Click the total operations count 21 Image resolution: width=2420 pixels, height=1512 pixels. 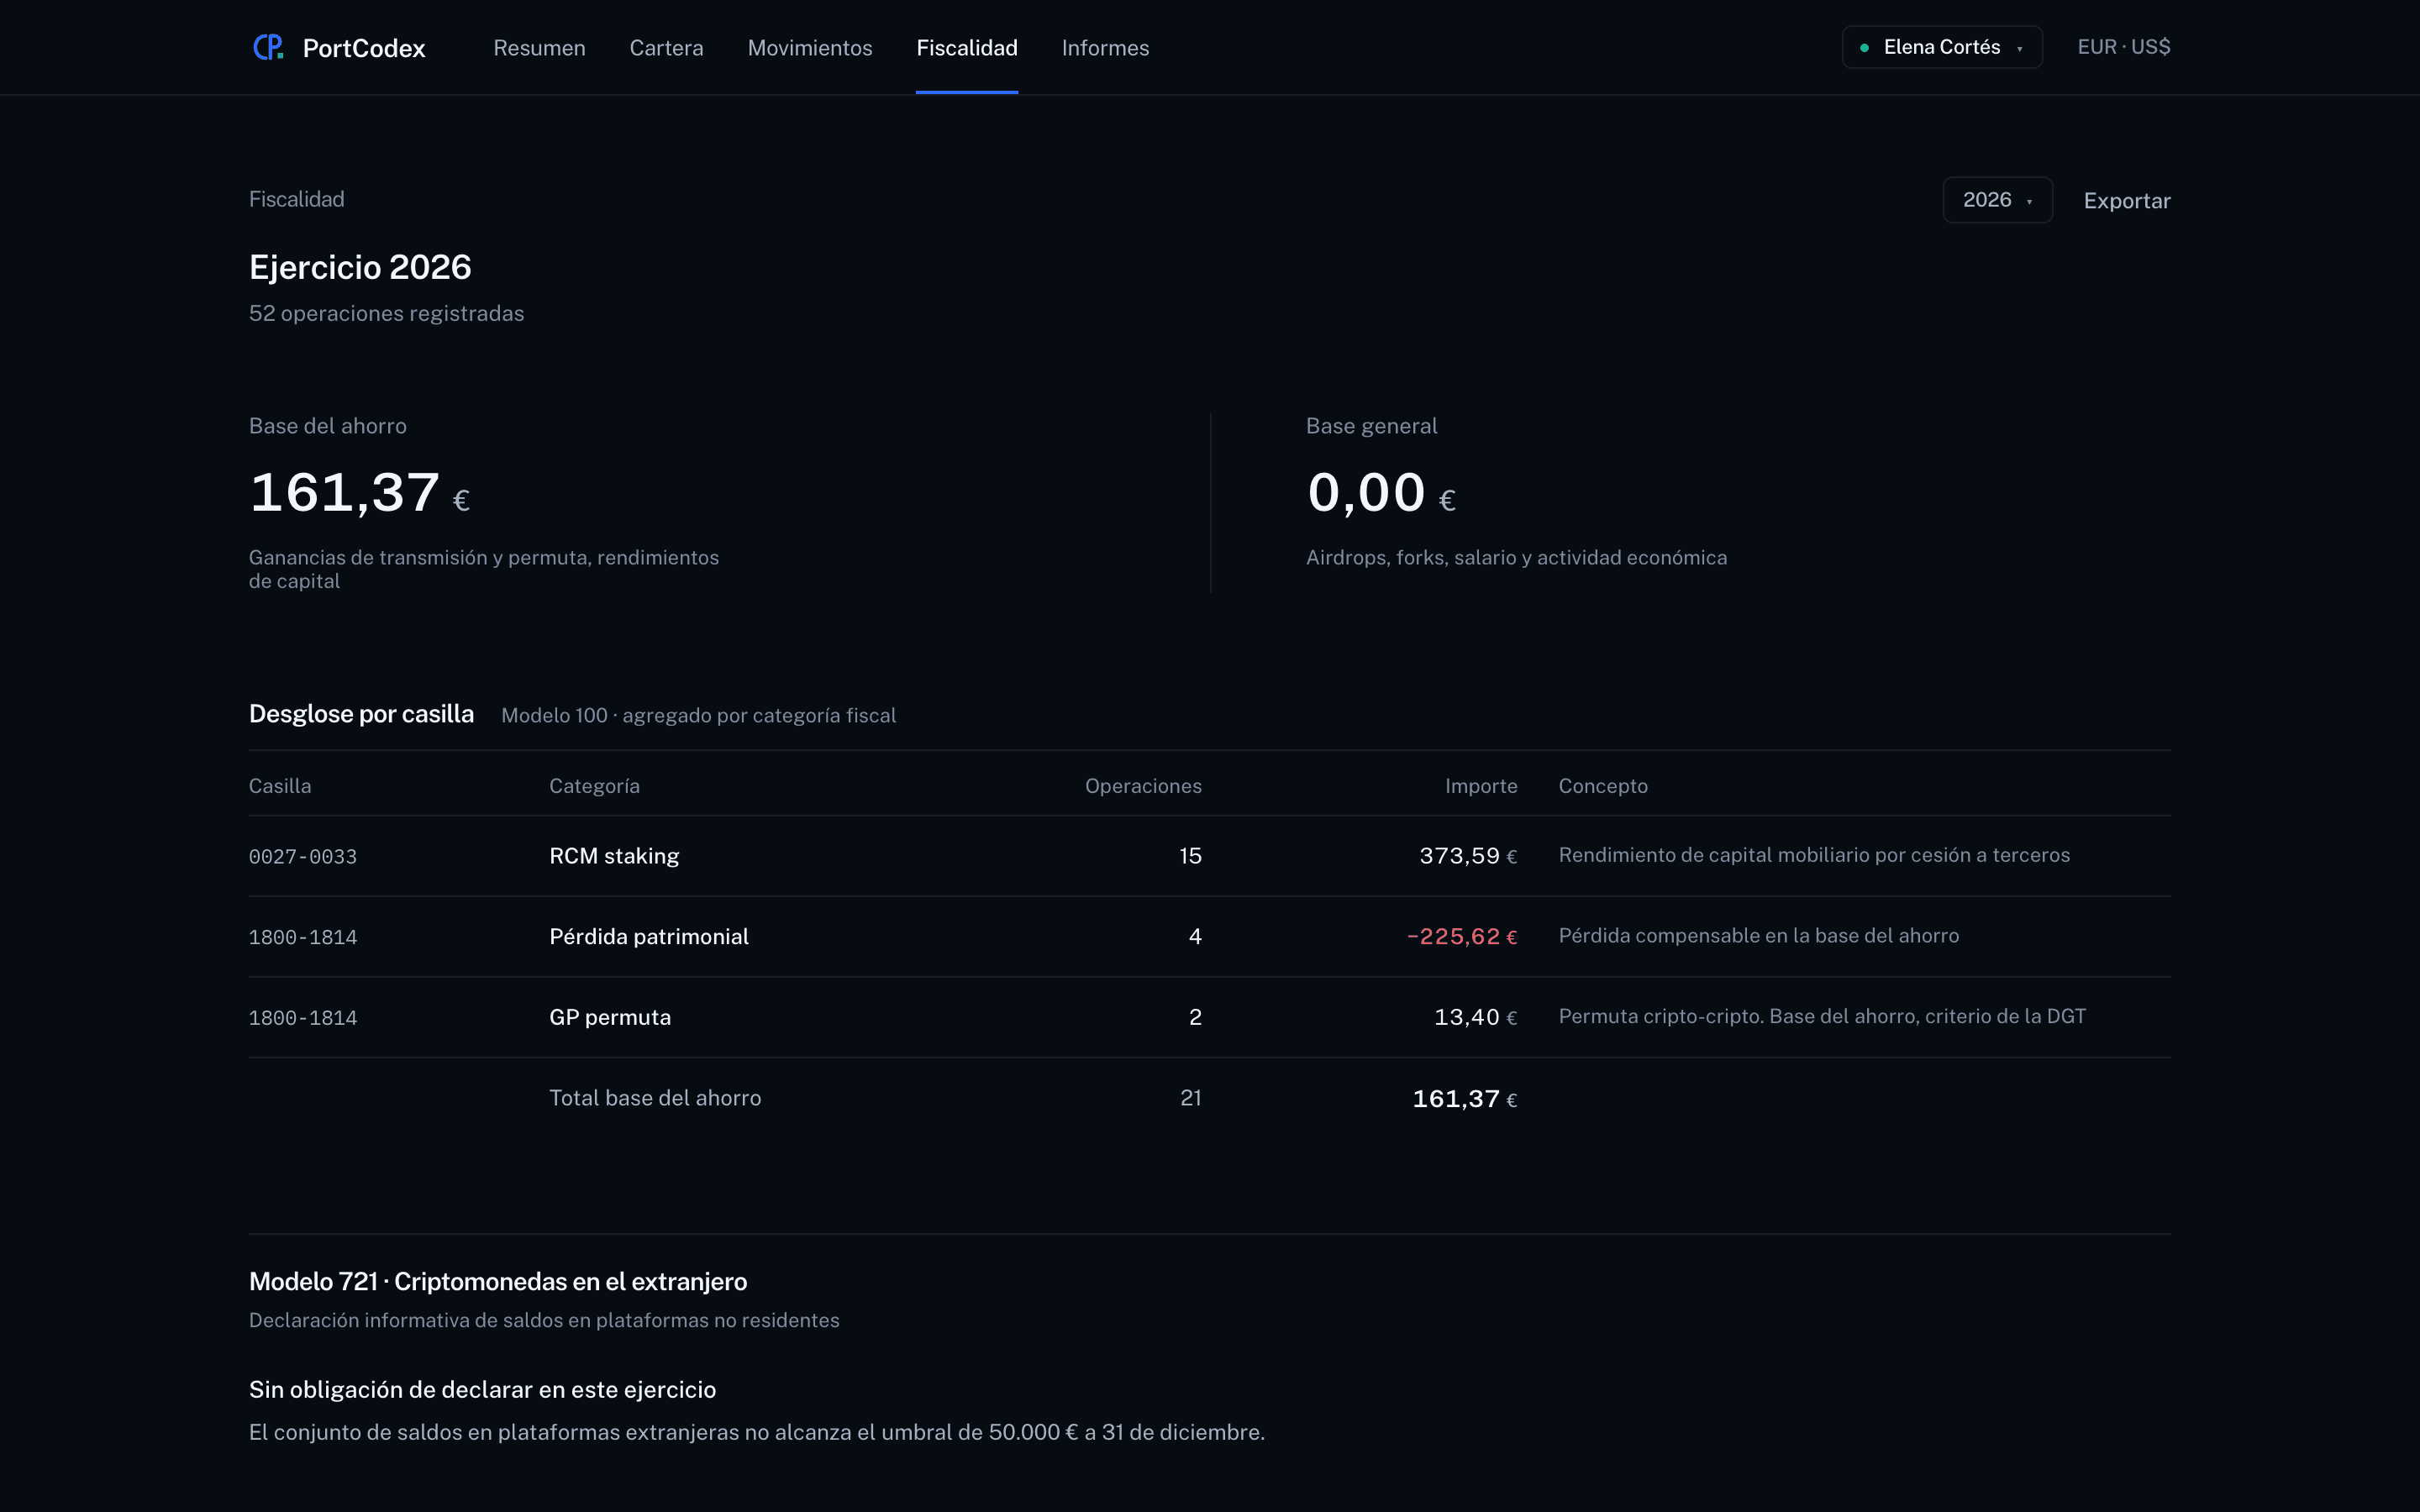[x=1191, y=1098]
